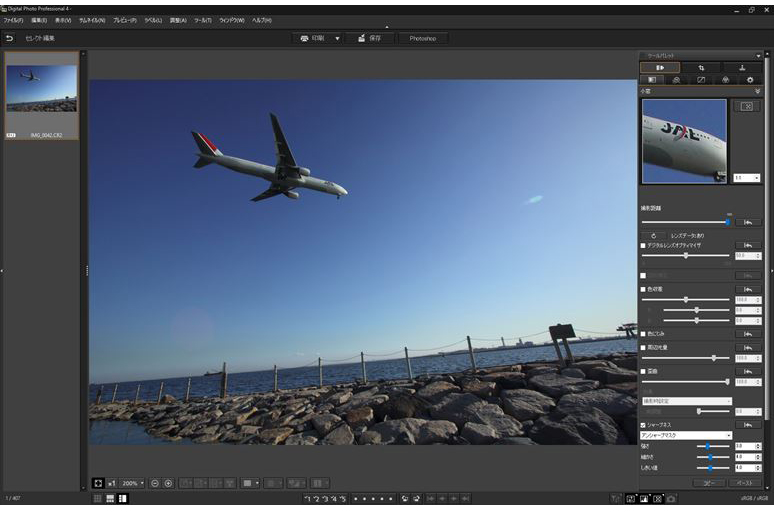Revert the Digital Lens Optimizer setting
This screenshot has width=774, height=516.
click(748, 245)
